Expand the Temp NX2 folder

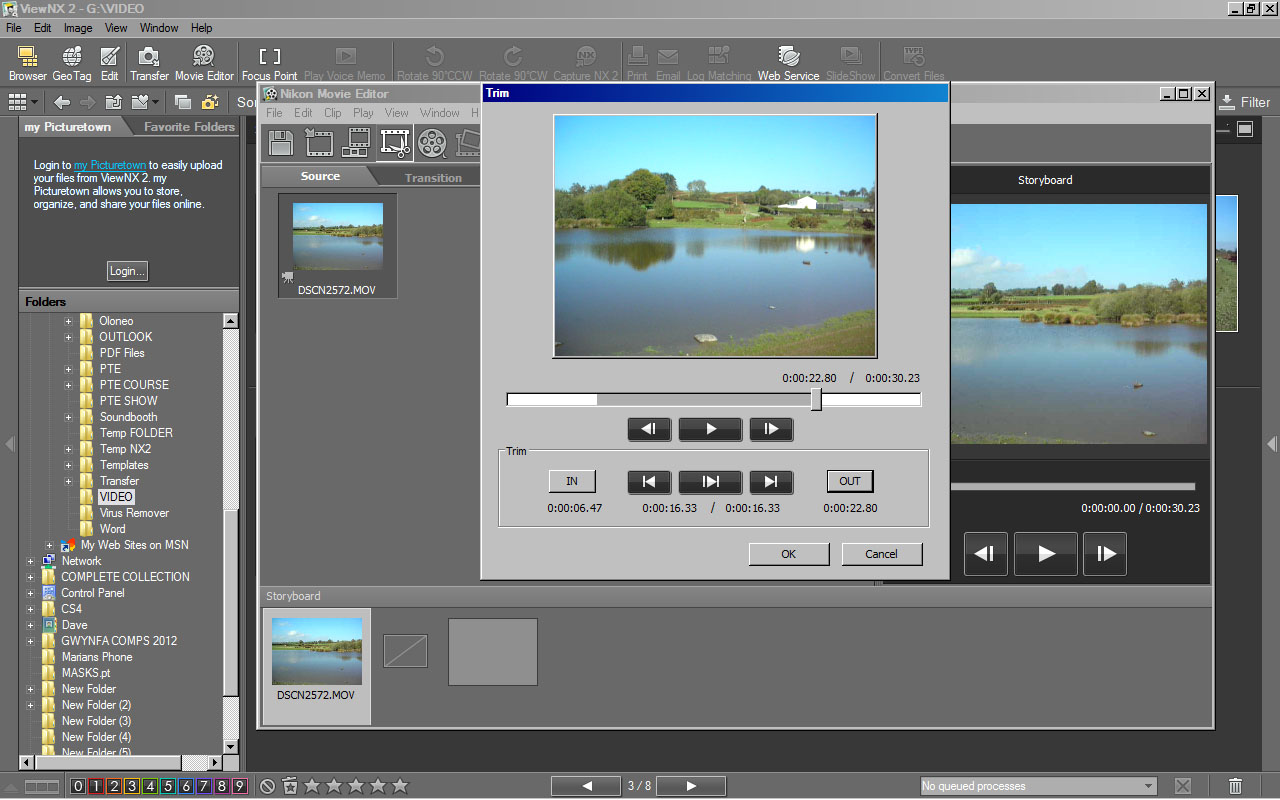tap(69, 449)
